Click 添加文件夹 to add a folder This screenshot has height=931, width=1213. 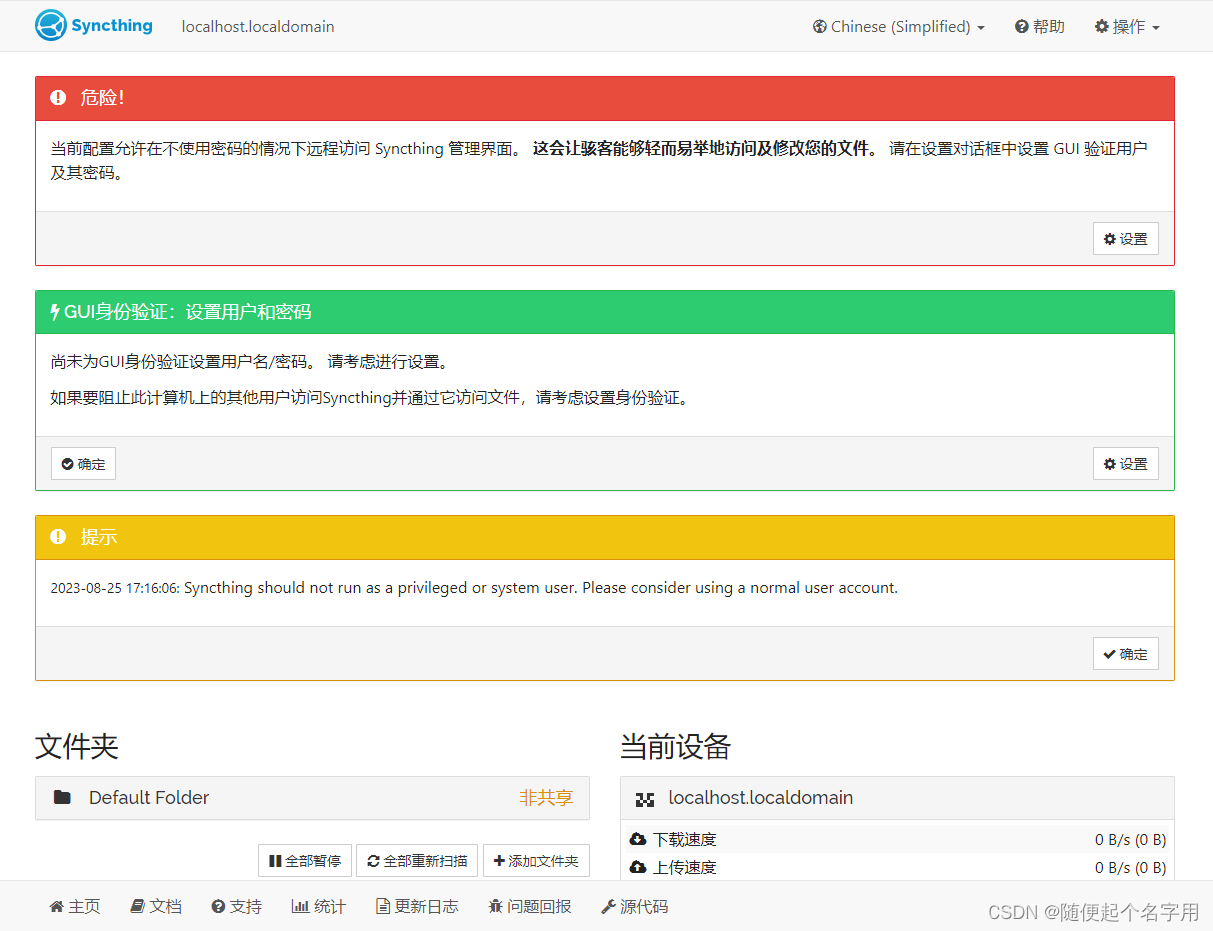point(536,861)
